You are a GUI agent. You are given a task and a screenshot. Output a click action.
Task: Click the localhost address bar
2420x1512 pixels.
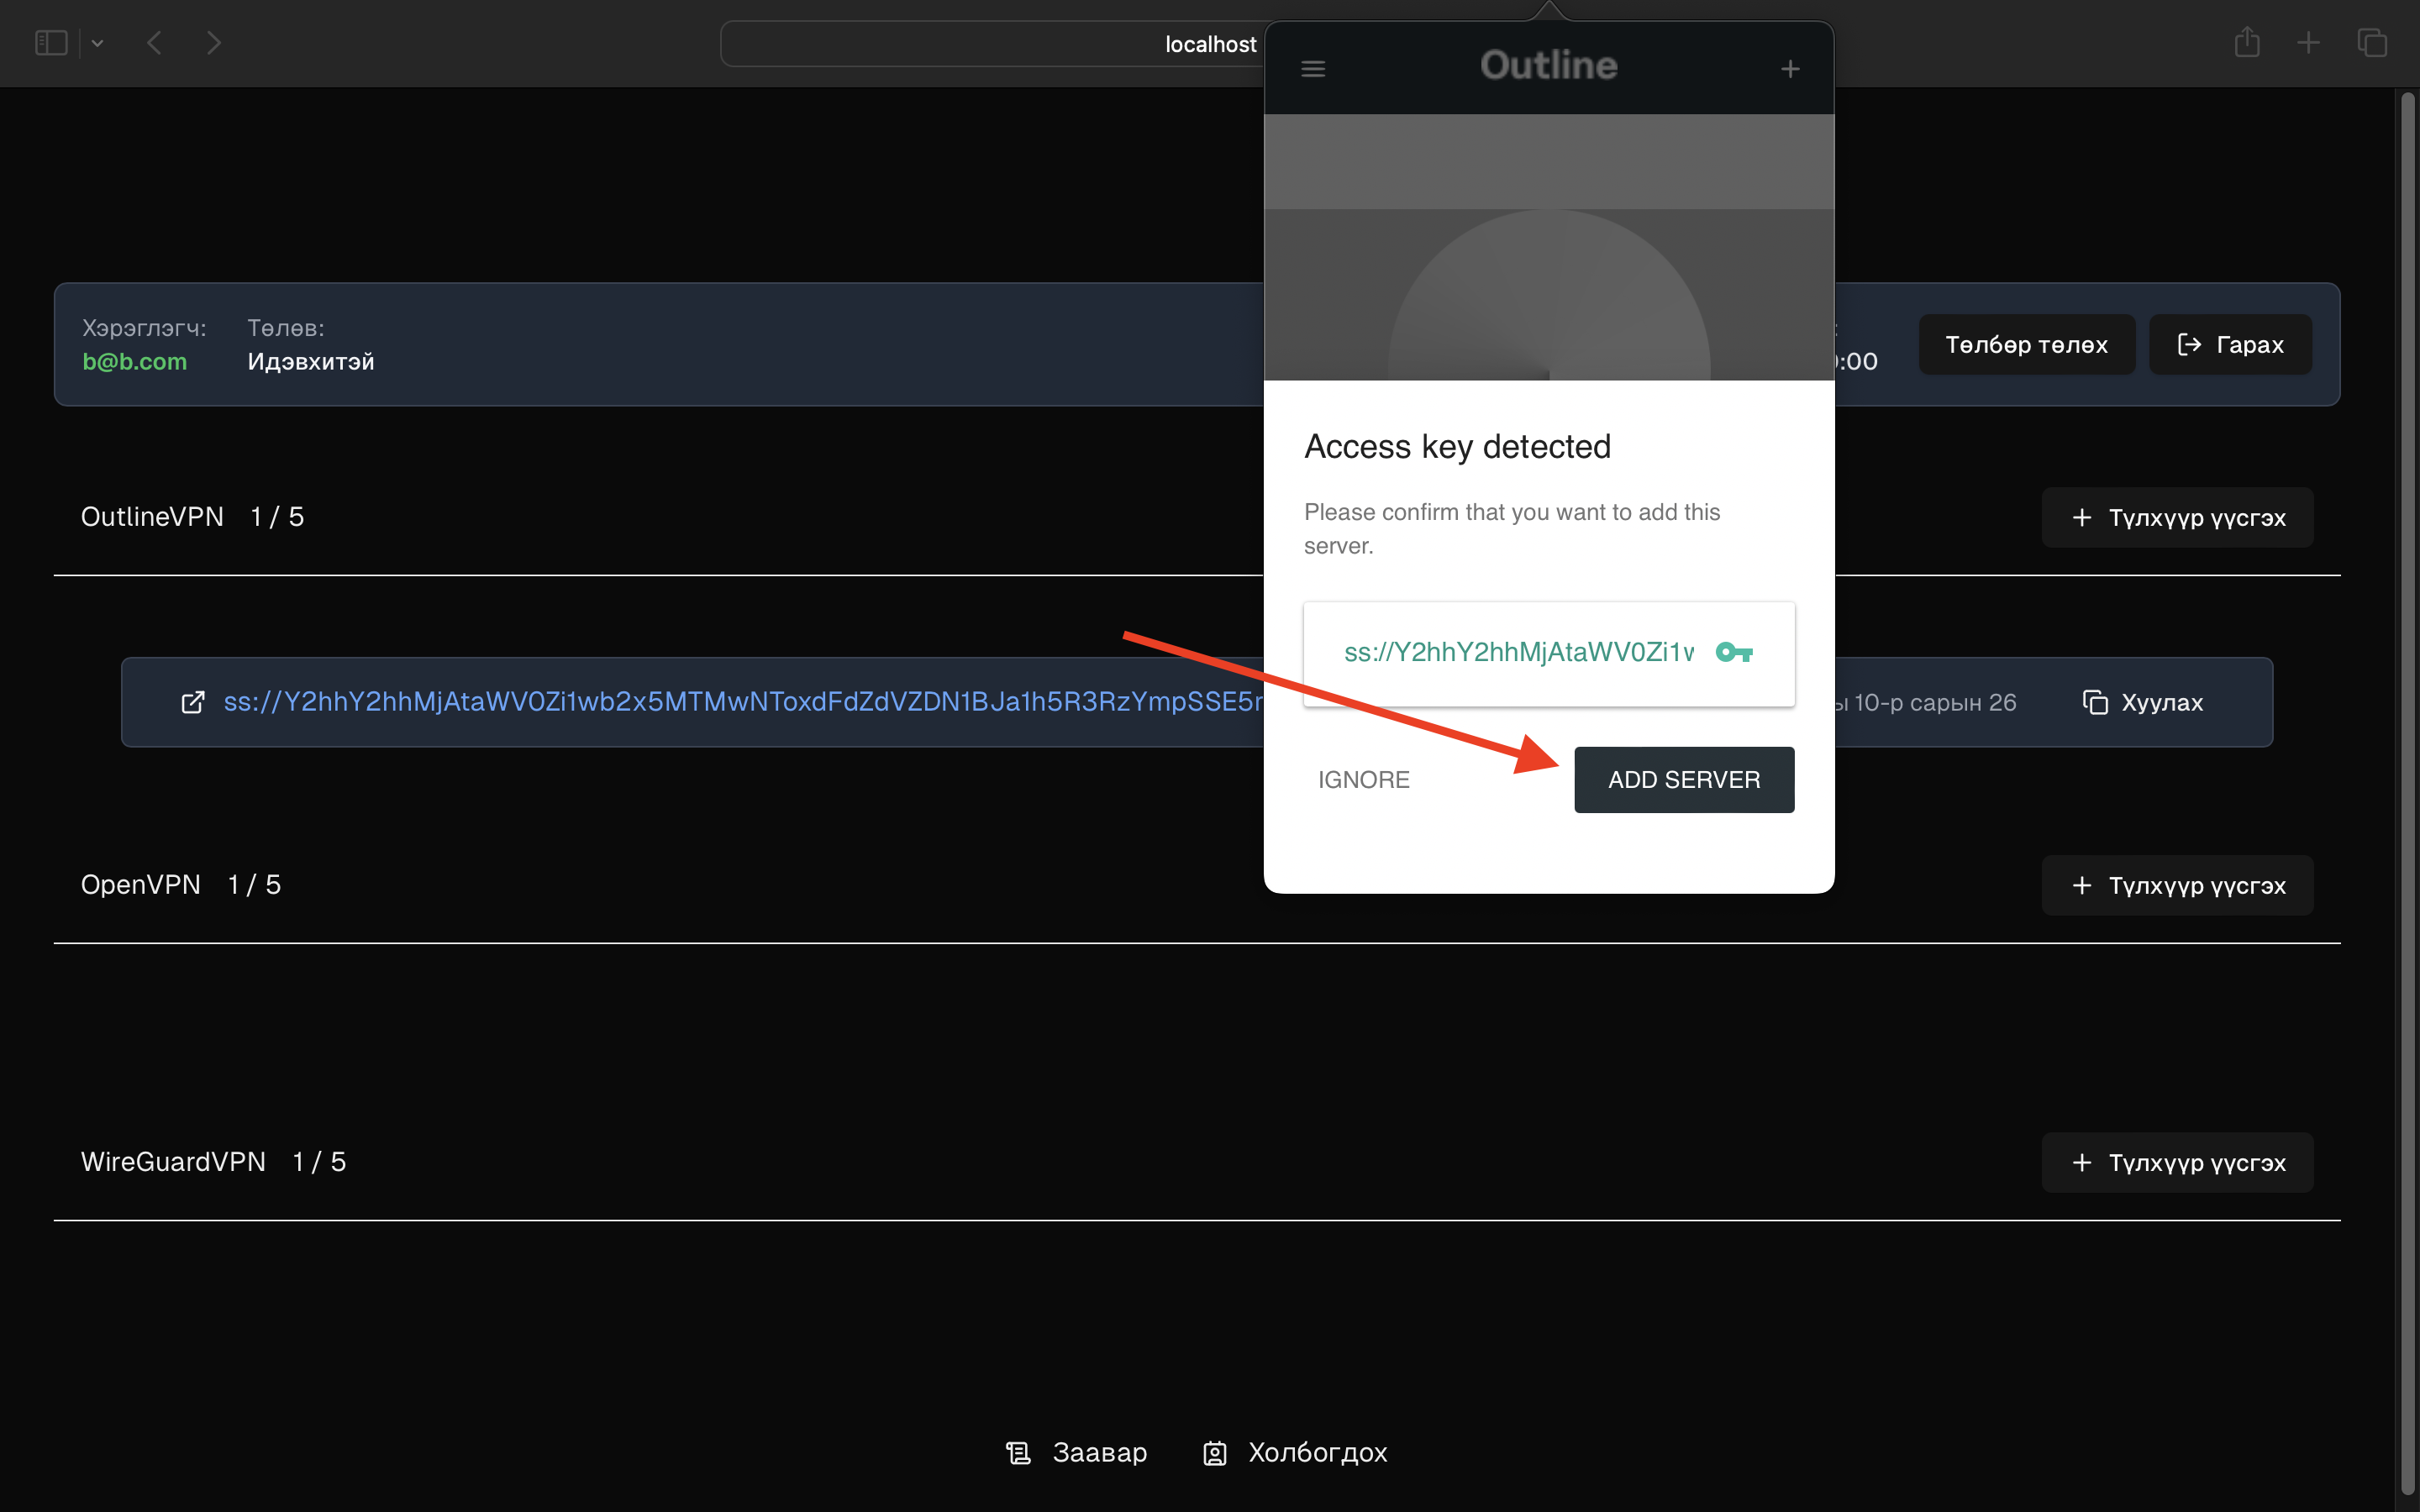[x=992, y=44]
